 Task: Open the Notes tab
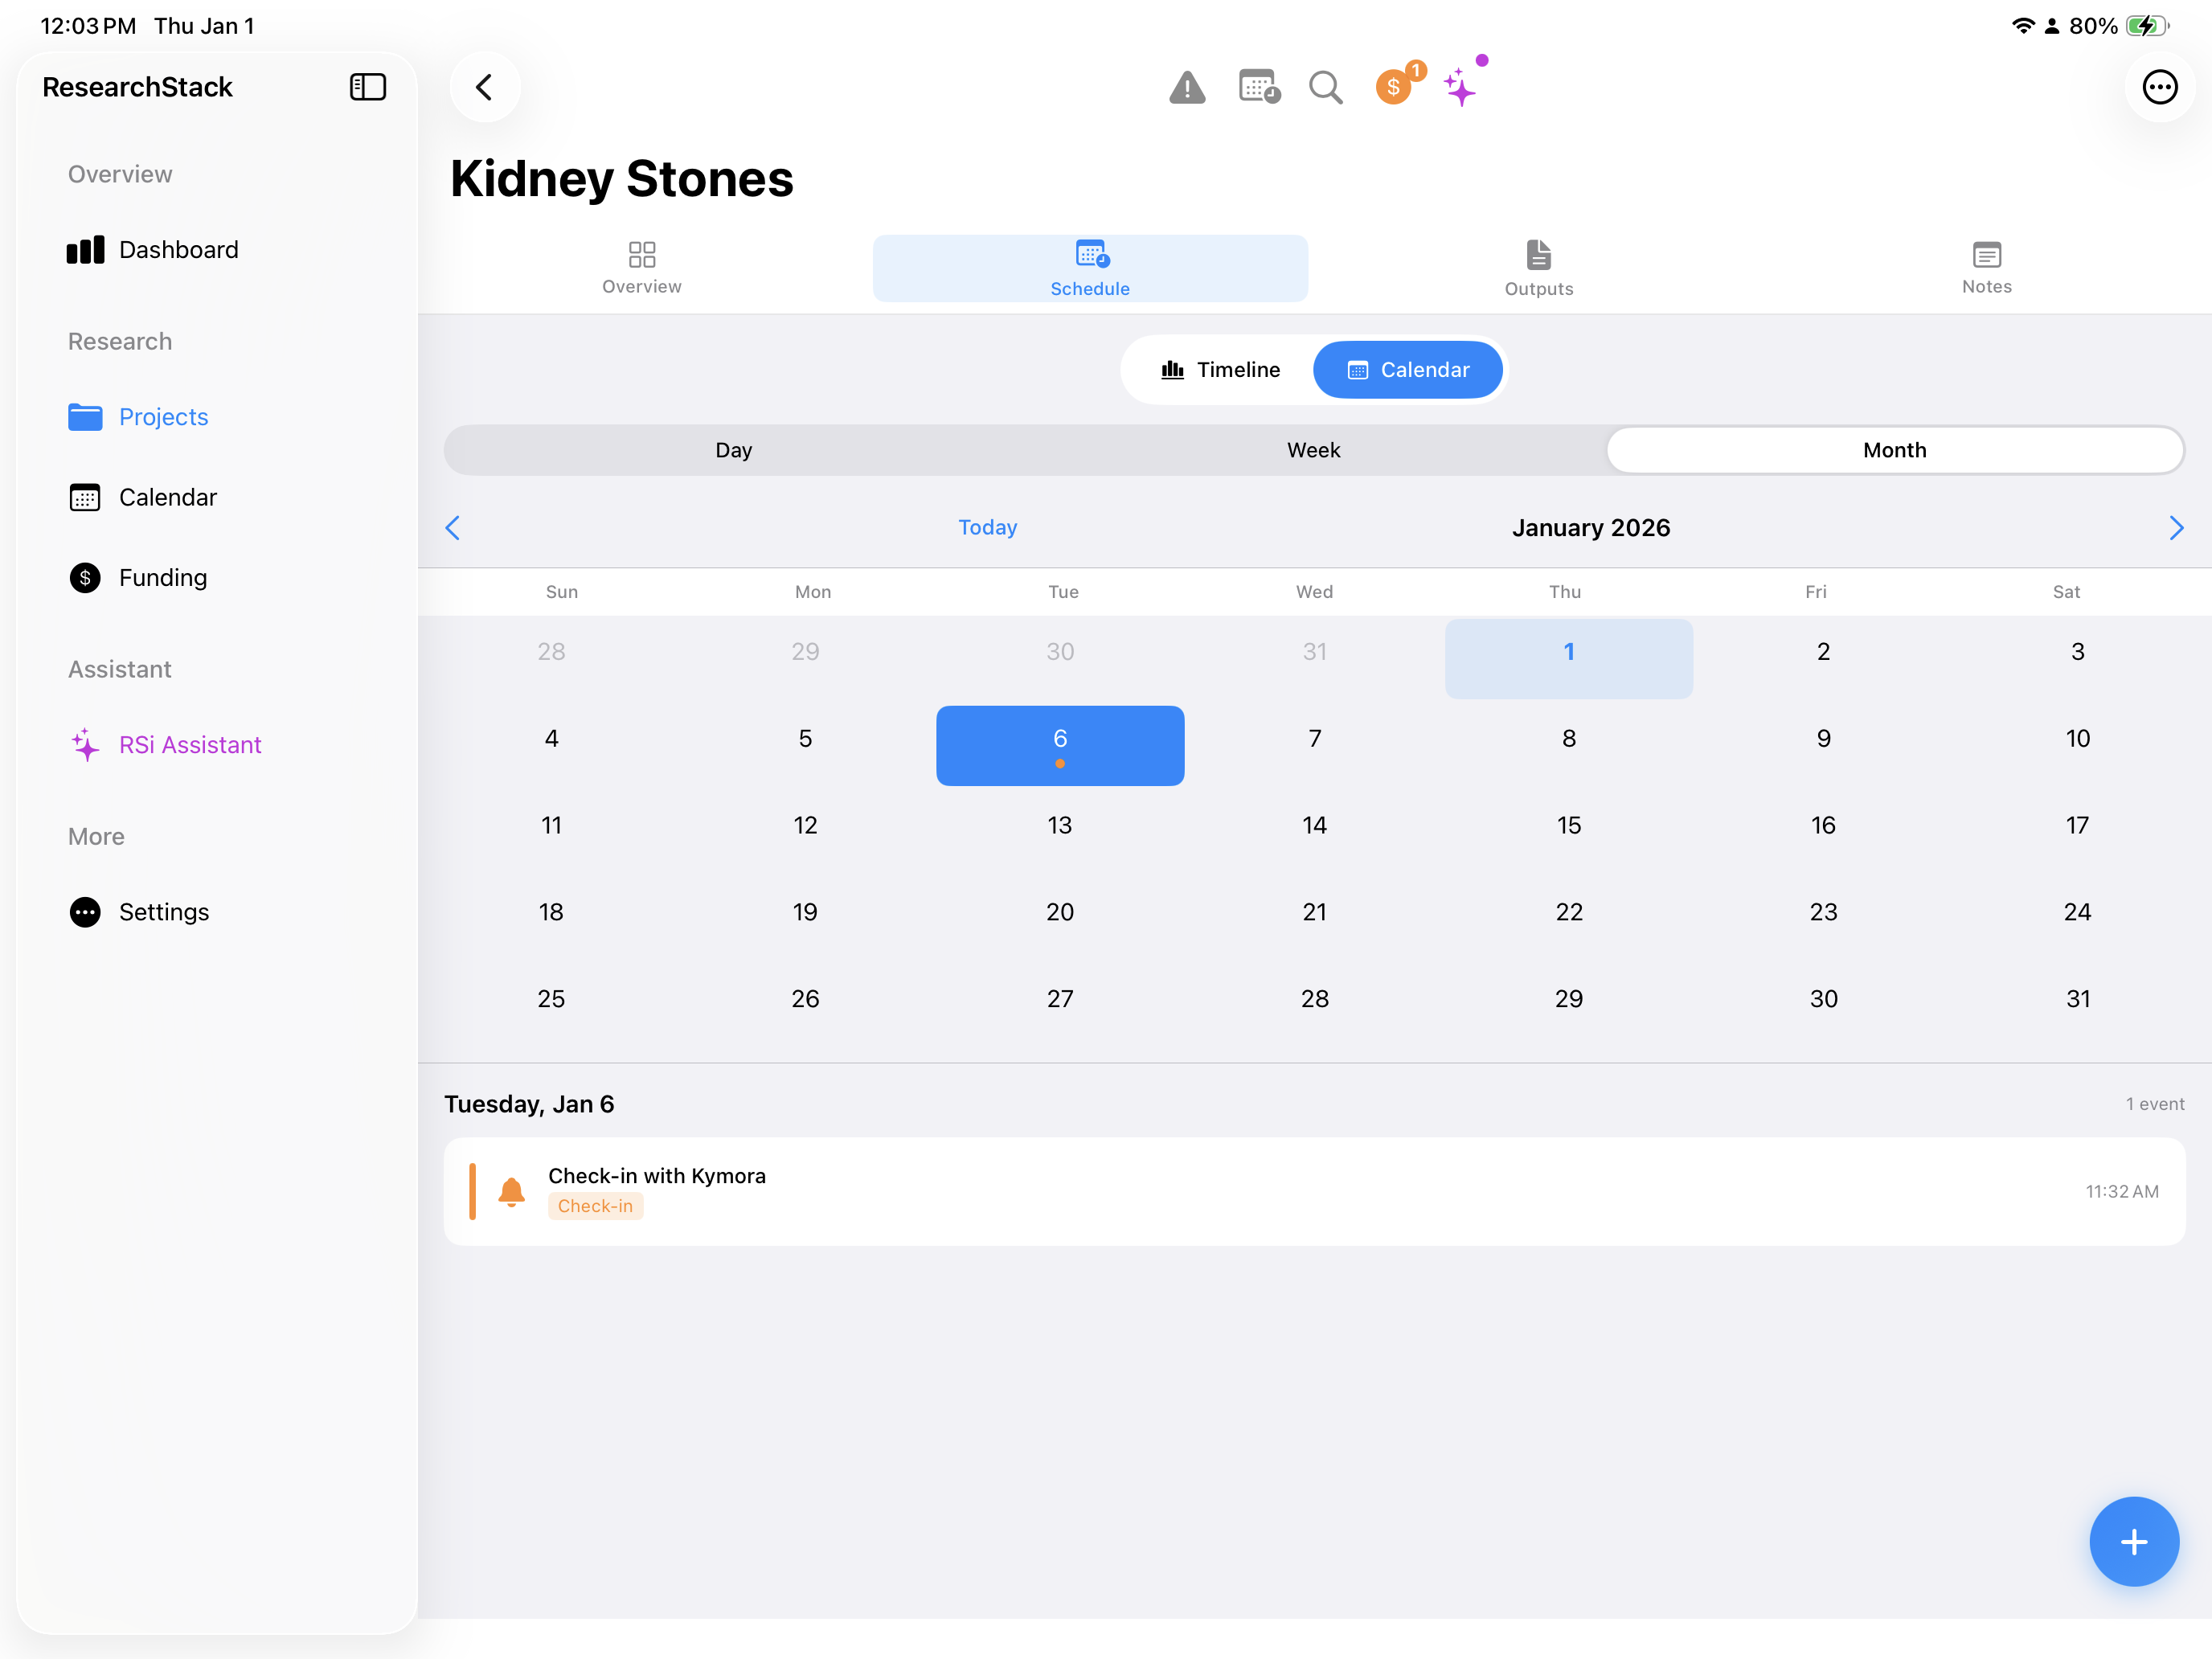pyautogui.click(x=1985, y=268)
